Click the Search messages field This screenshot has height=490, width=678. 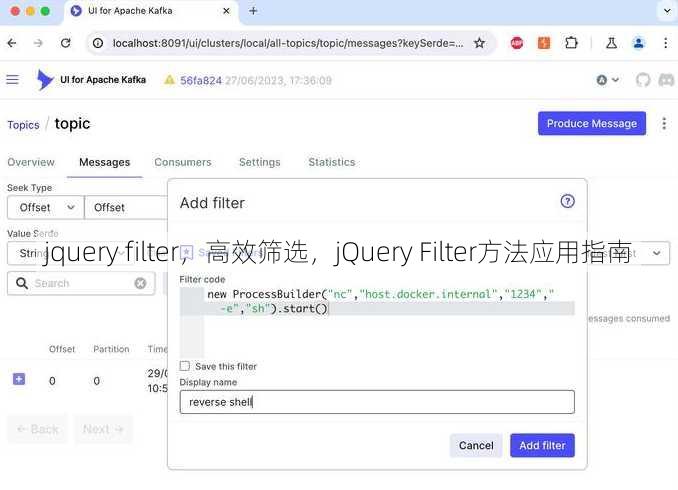81,283
